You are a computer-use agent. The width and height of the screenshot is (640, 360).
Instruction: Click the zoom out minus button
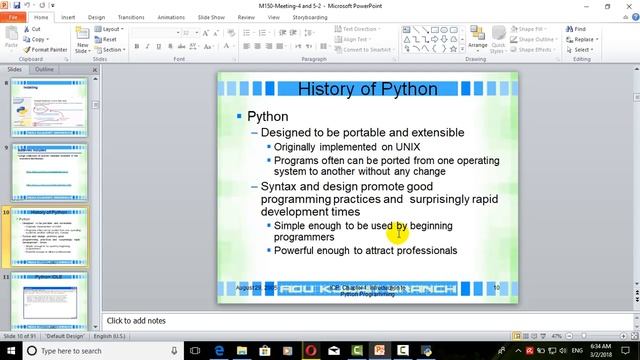(569, 336)
